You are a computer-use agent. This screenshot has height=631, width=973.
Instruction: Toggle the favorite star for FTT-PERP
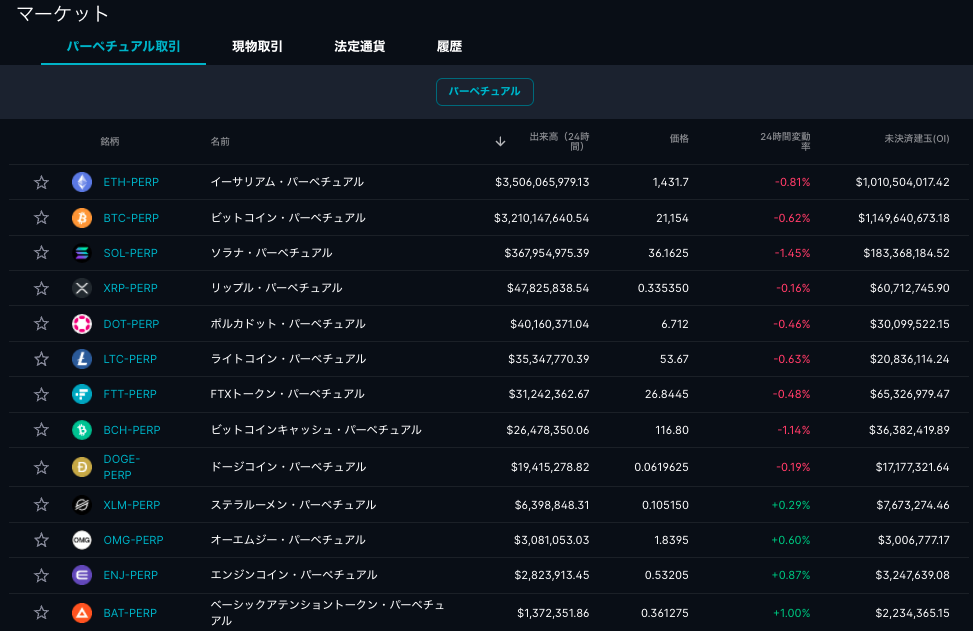[41, 394]
